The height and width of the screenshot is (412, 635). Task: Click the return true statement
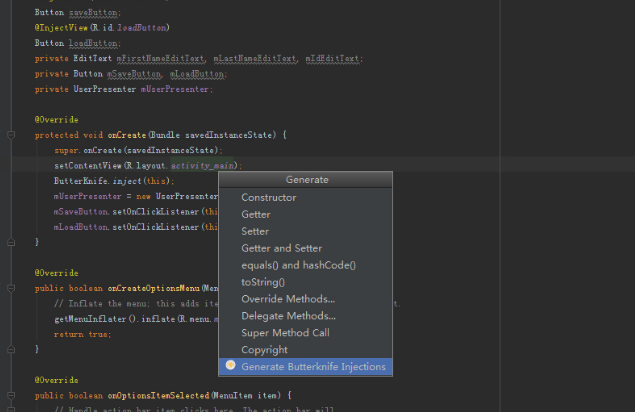pyautogui.click(x=83, y=335)
